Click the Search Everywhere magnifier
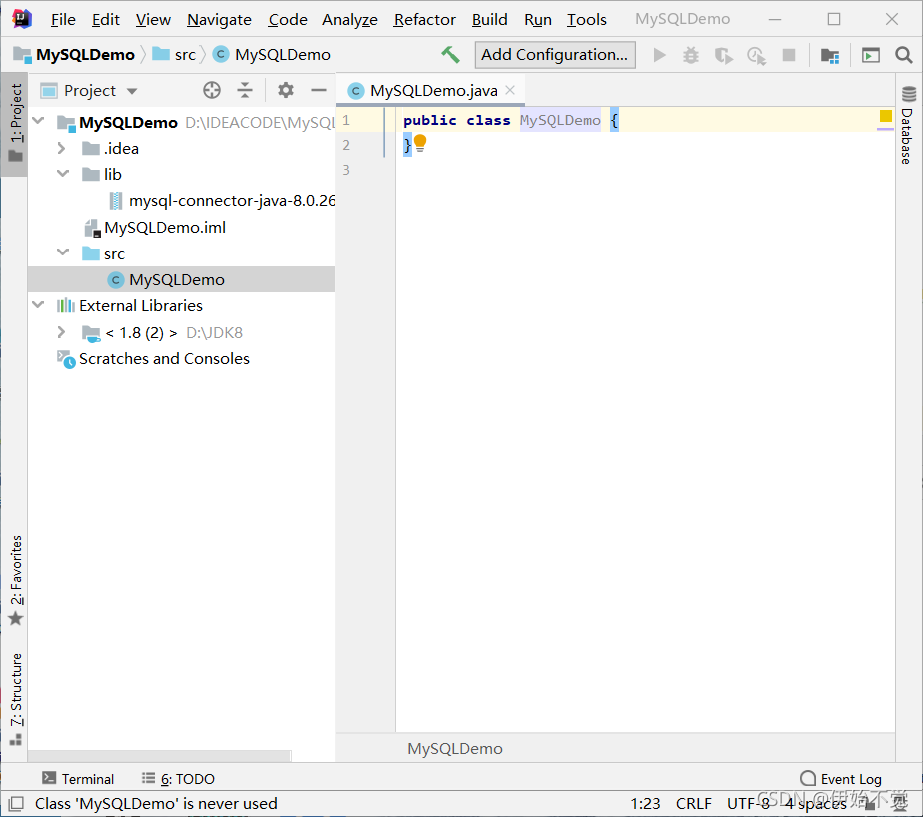Image resolution: width=923 pixels, height=817 pixels. [904, 55]
